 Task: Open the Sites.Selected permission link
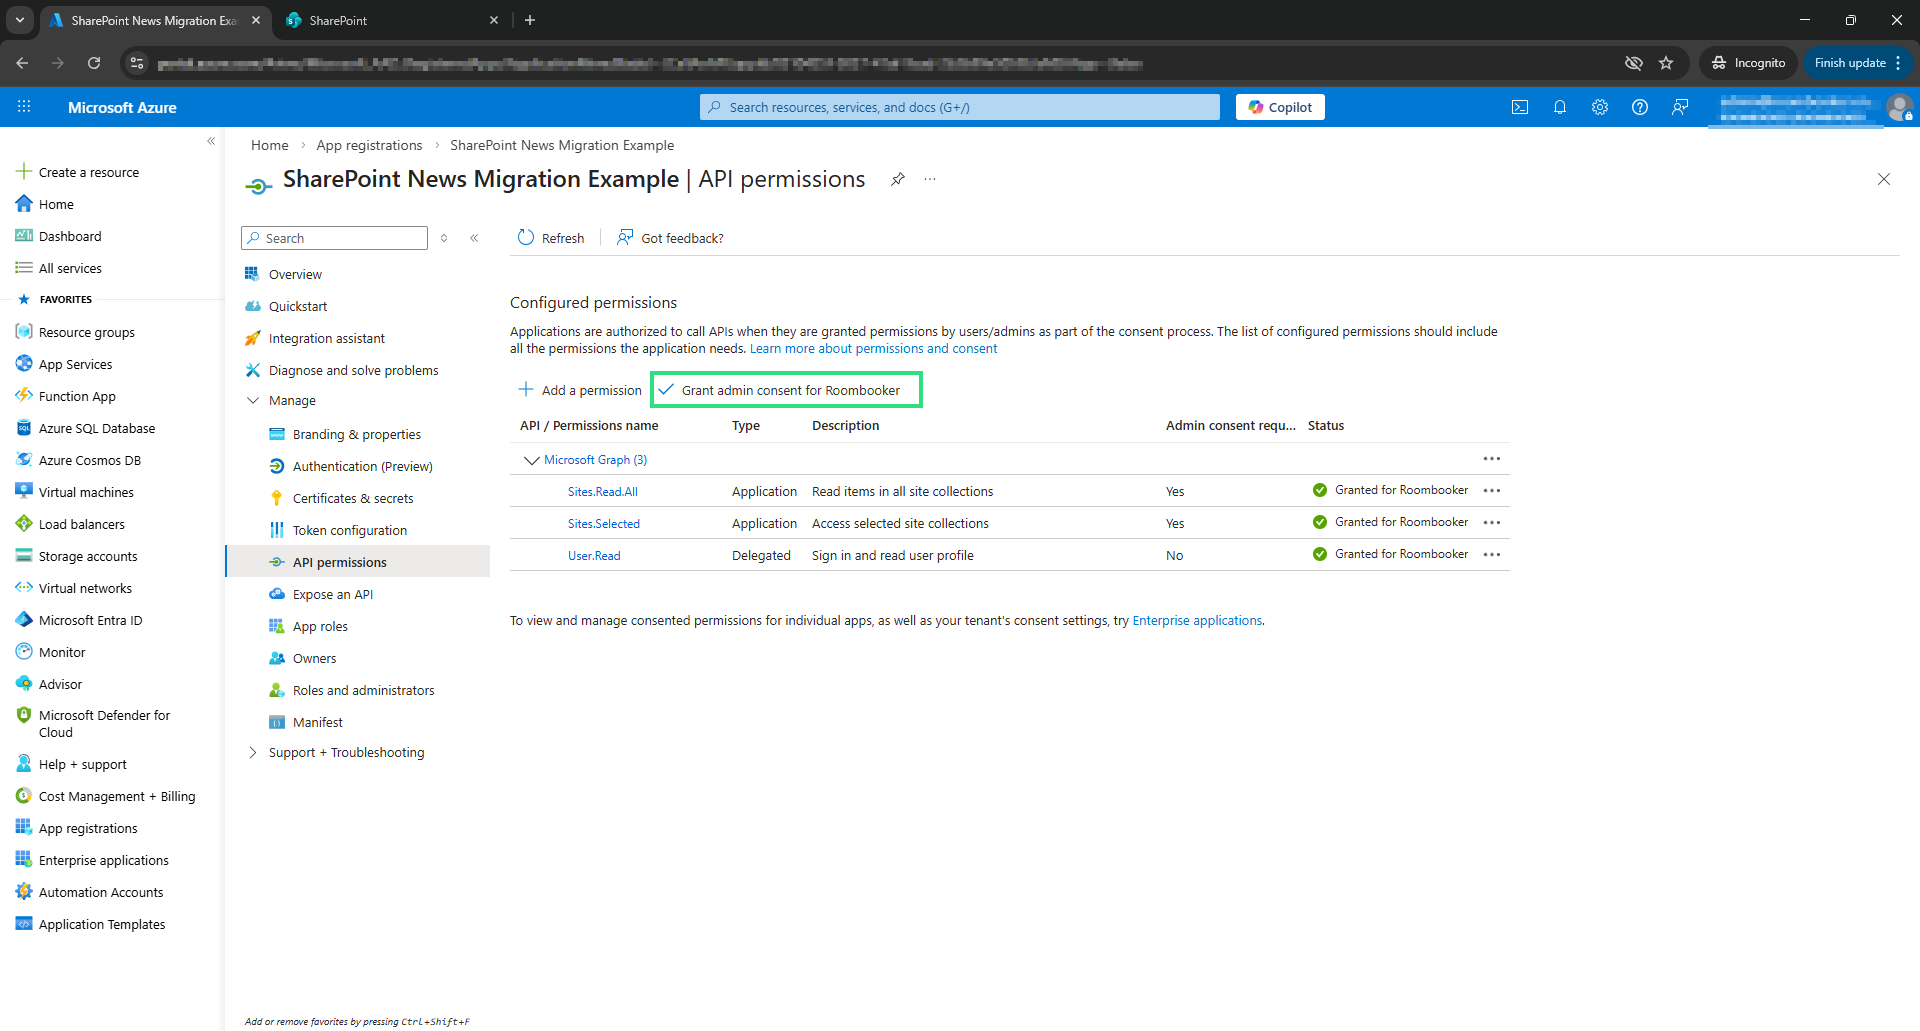point(603,524)
